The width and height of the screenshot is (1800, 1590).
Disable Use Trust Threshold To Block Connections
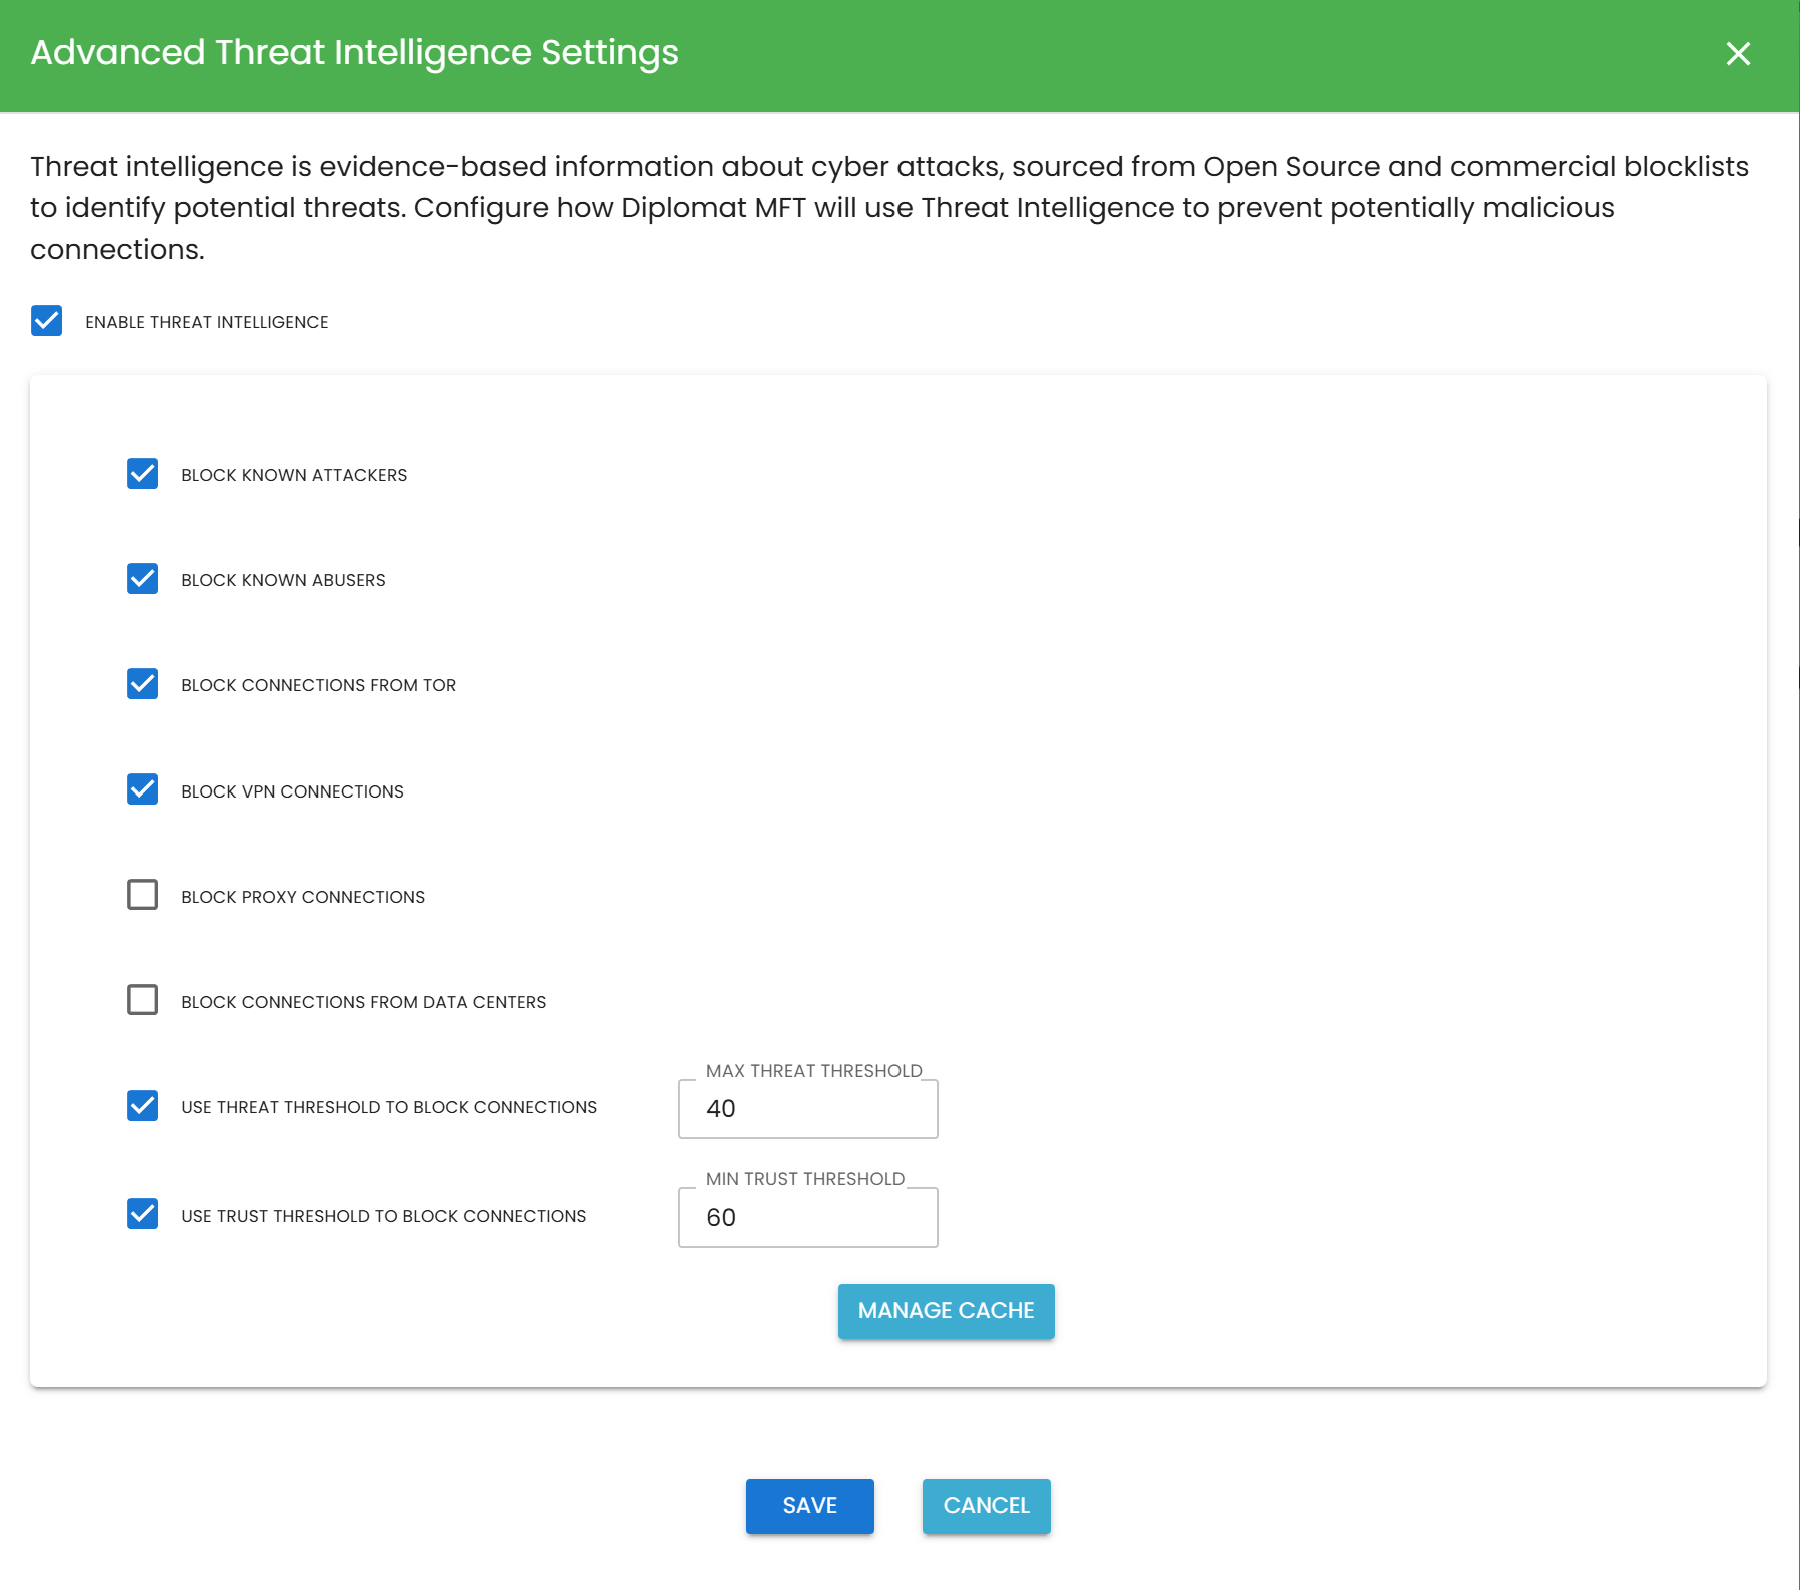pyautogui.click(x=142, y=1215)
